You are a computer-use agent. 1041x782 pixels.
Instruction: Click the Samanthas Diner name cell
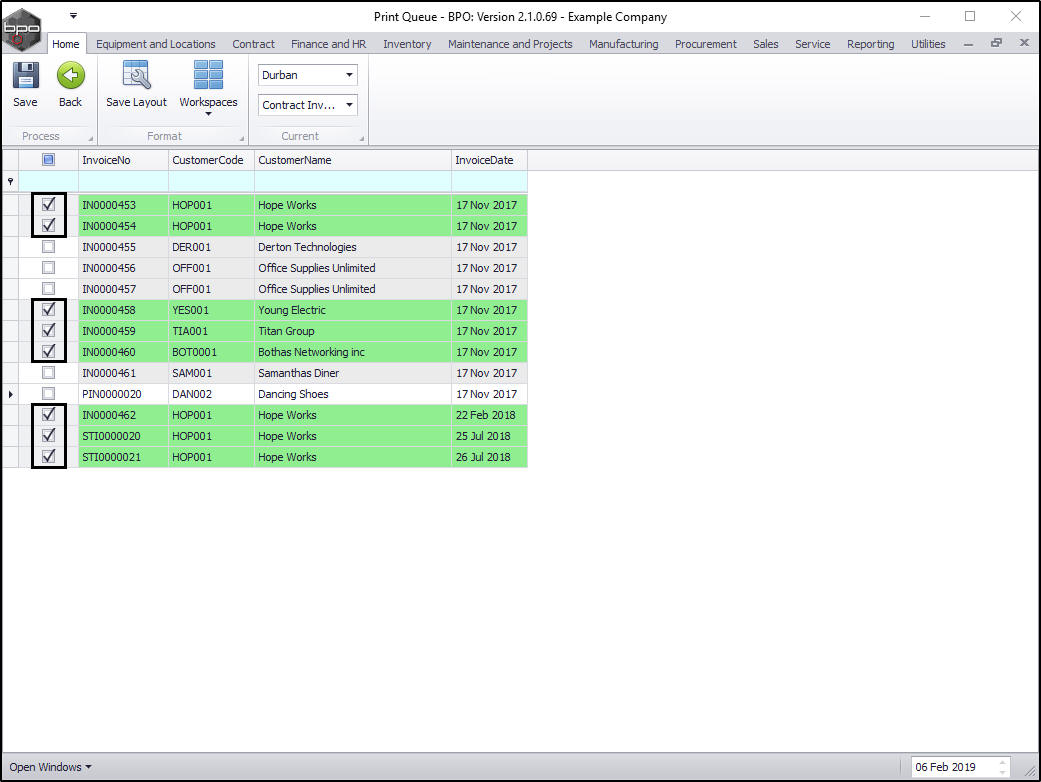click(353, 373)
